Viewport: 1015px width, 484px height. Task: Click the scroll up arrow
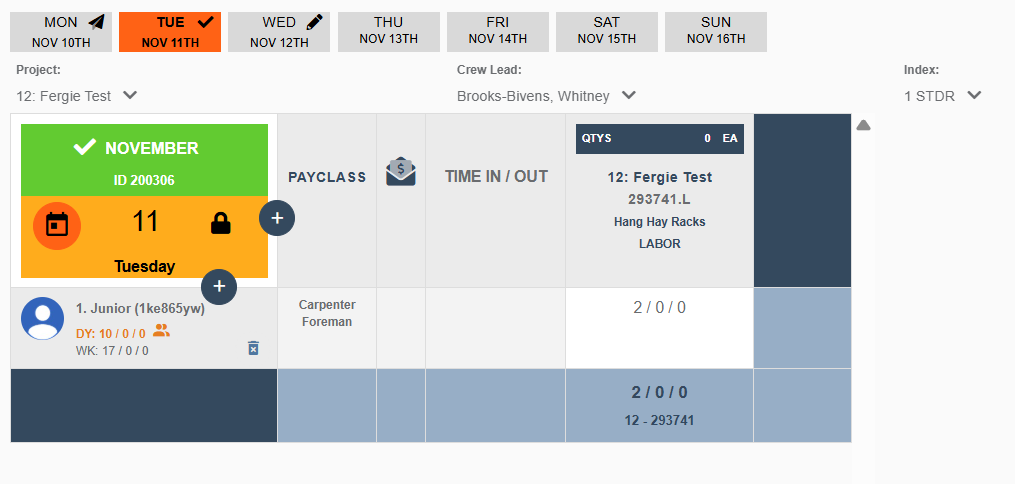(x=864, y=125)
